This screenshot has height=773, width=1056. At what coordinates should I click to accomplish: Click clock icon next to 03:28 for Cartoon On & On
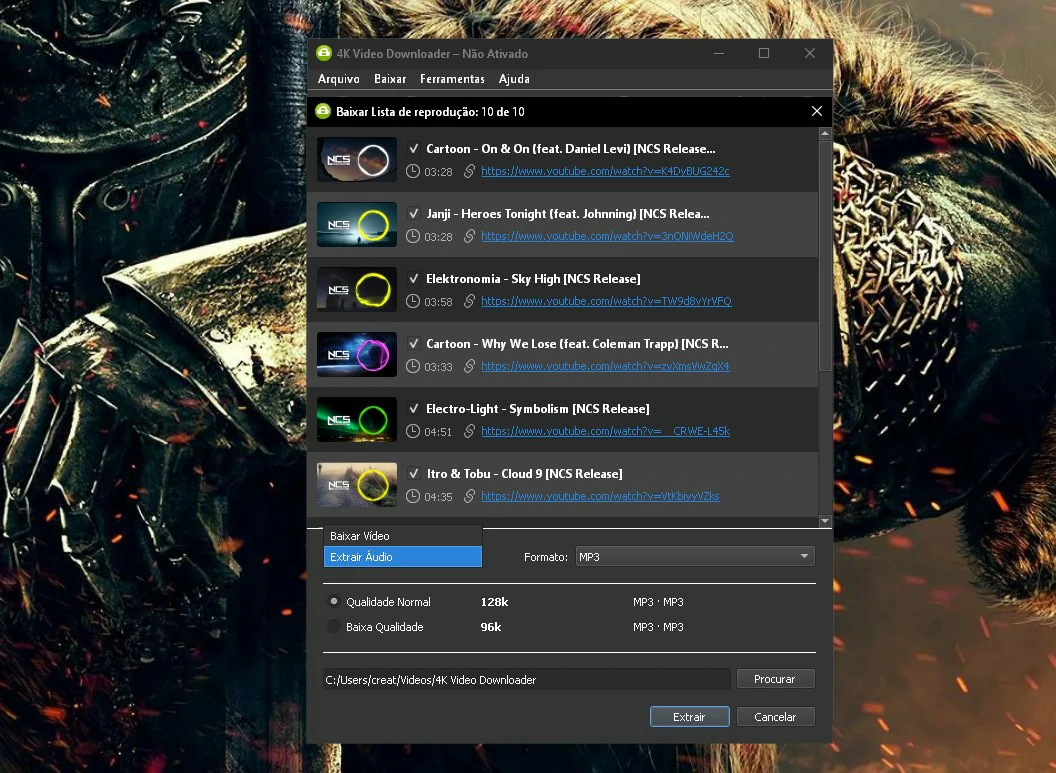coord(413,172)
